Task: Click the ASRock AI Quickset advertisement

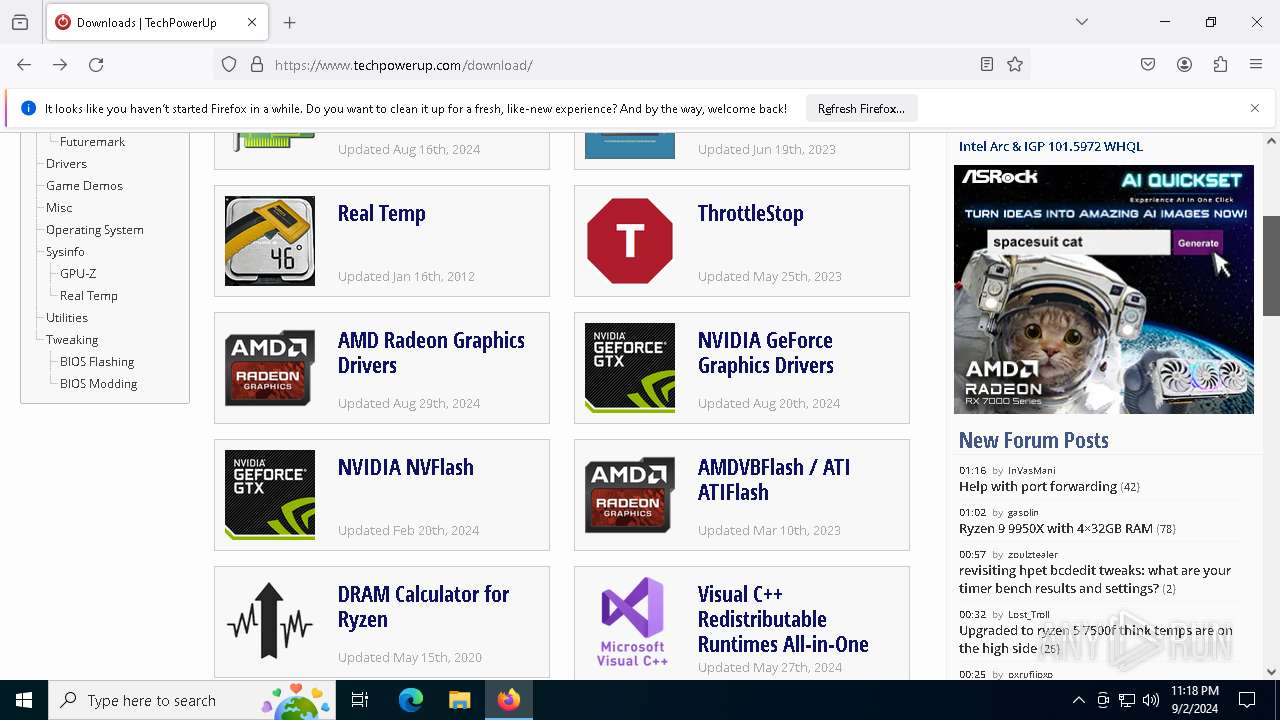Action: (x=1104, y=289)
